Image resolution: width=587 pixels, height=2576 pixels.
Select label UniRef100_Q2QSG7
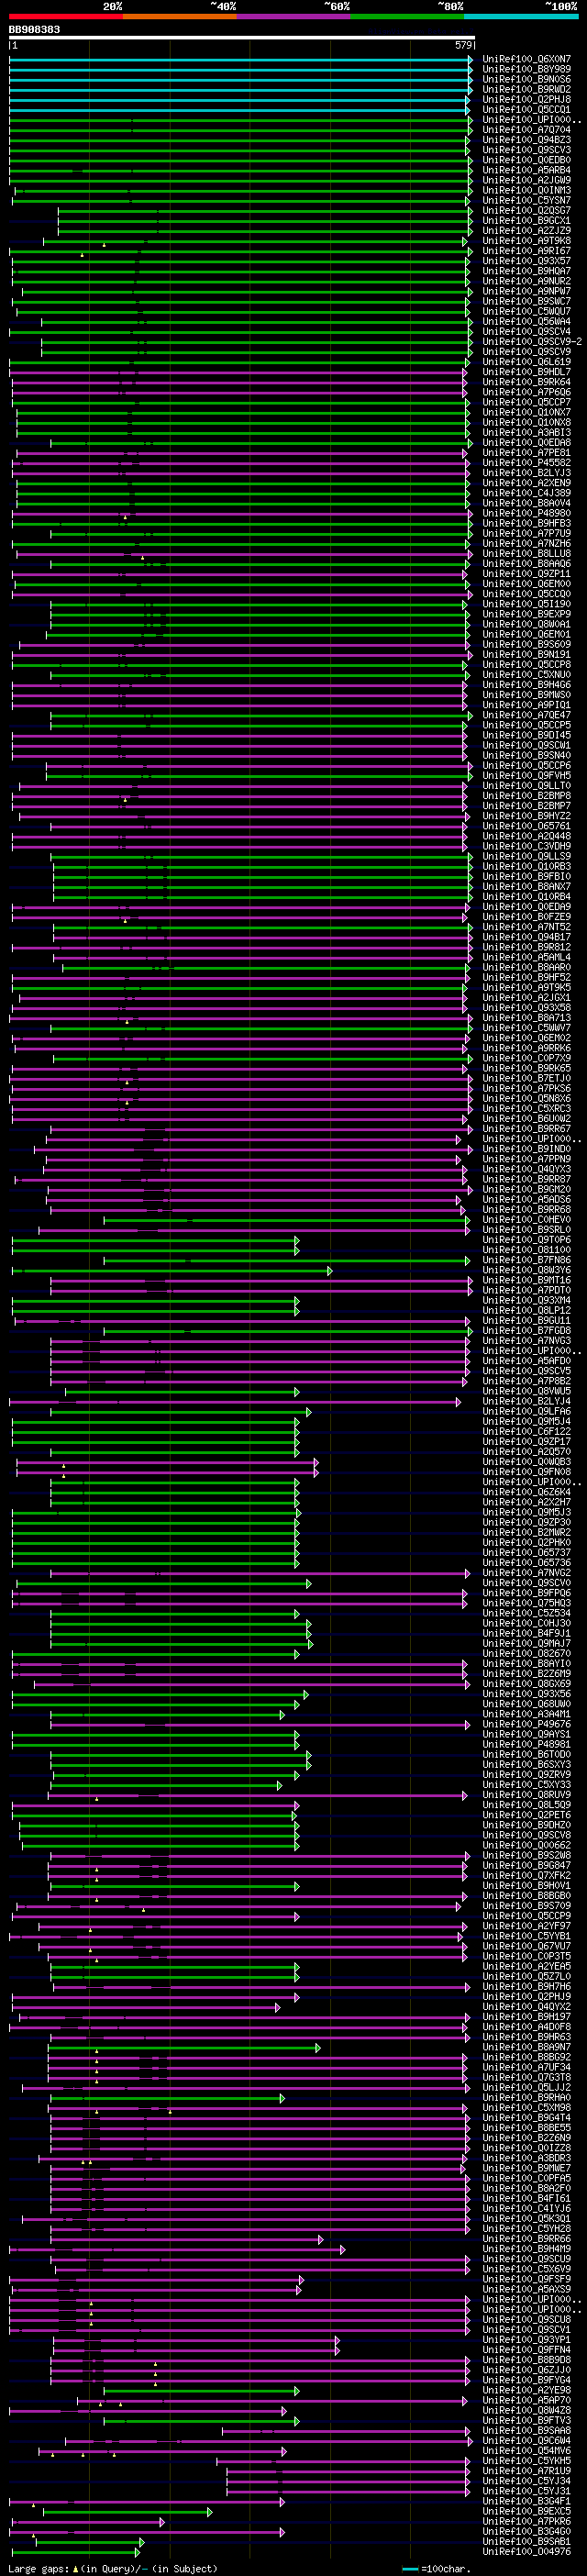pos(527,211)
